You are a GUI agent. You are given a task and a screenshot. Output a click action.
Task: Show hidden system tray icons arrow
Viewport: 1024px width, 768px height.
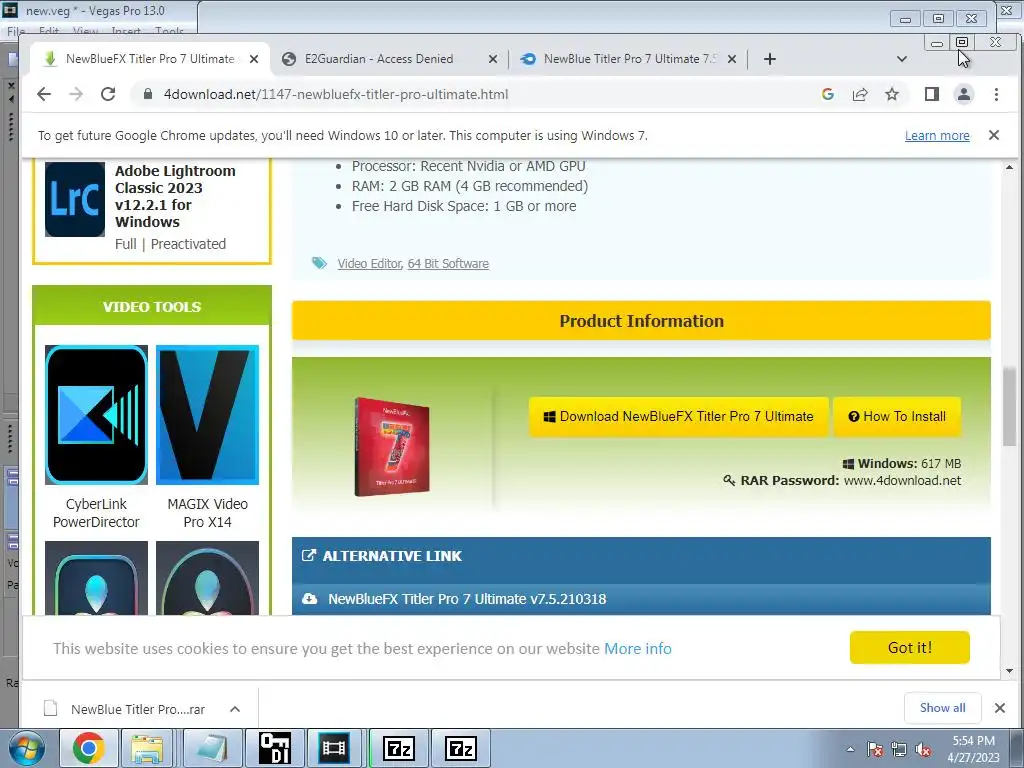click(x=850, y=749)
